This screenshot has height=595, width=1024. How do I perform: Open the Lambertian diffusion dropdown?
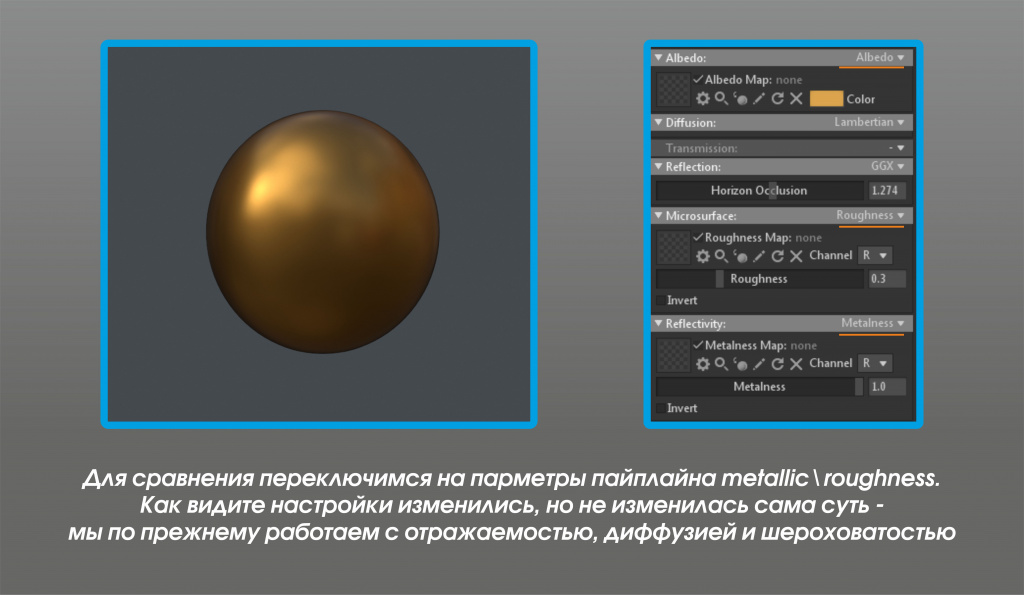pos(869,122)
